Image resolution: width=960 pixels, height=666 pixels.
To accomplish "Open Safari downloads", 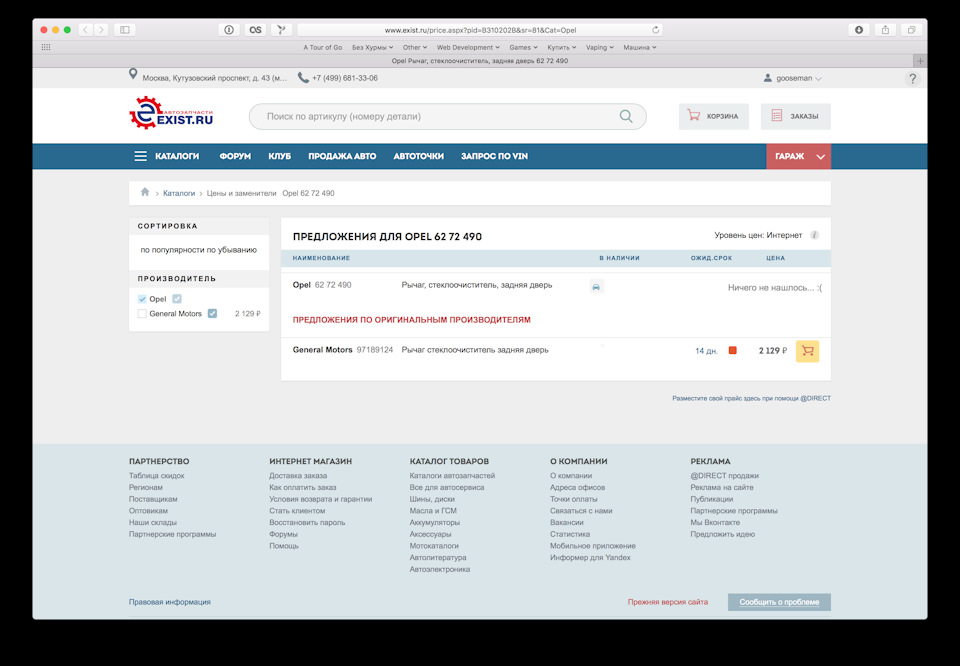I will (x=859, y=29).
